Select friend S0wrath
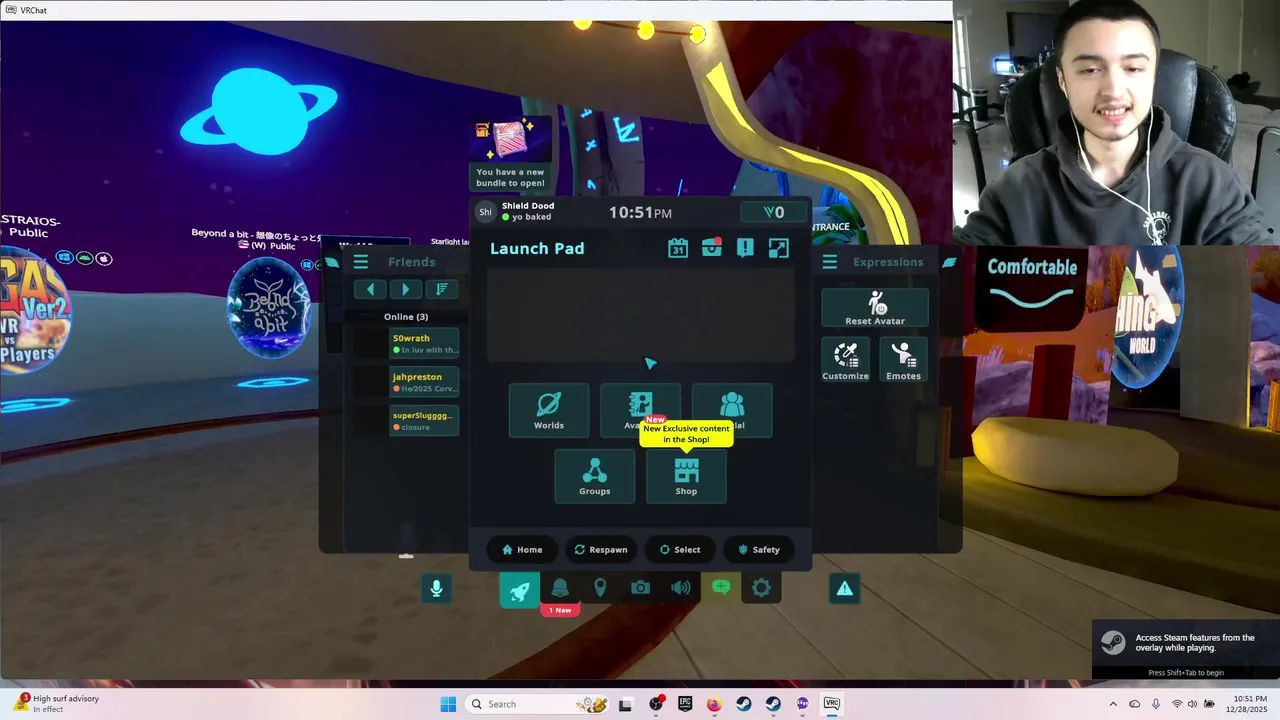 pos(424,344)
